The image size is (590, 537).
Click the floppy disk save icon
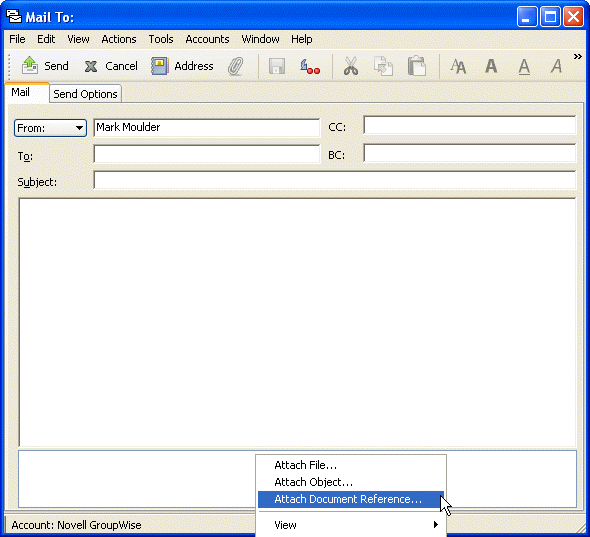[277, 66]
